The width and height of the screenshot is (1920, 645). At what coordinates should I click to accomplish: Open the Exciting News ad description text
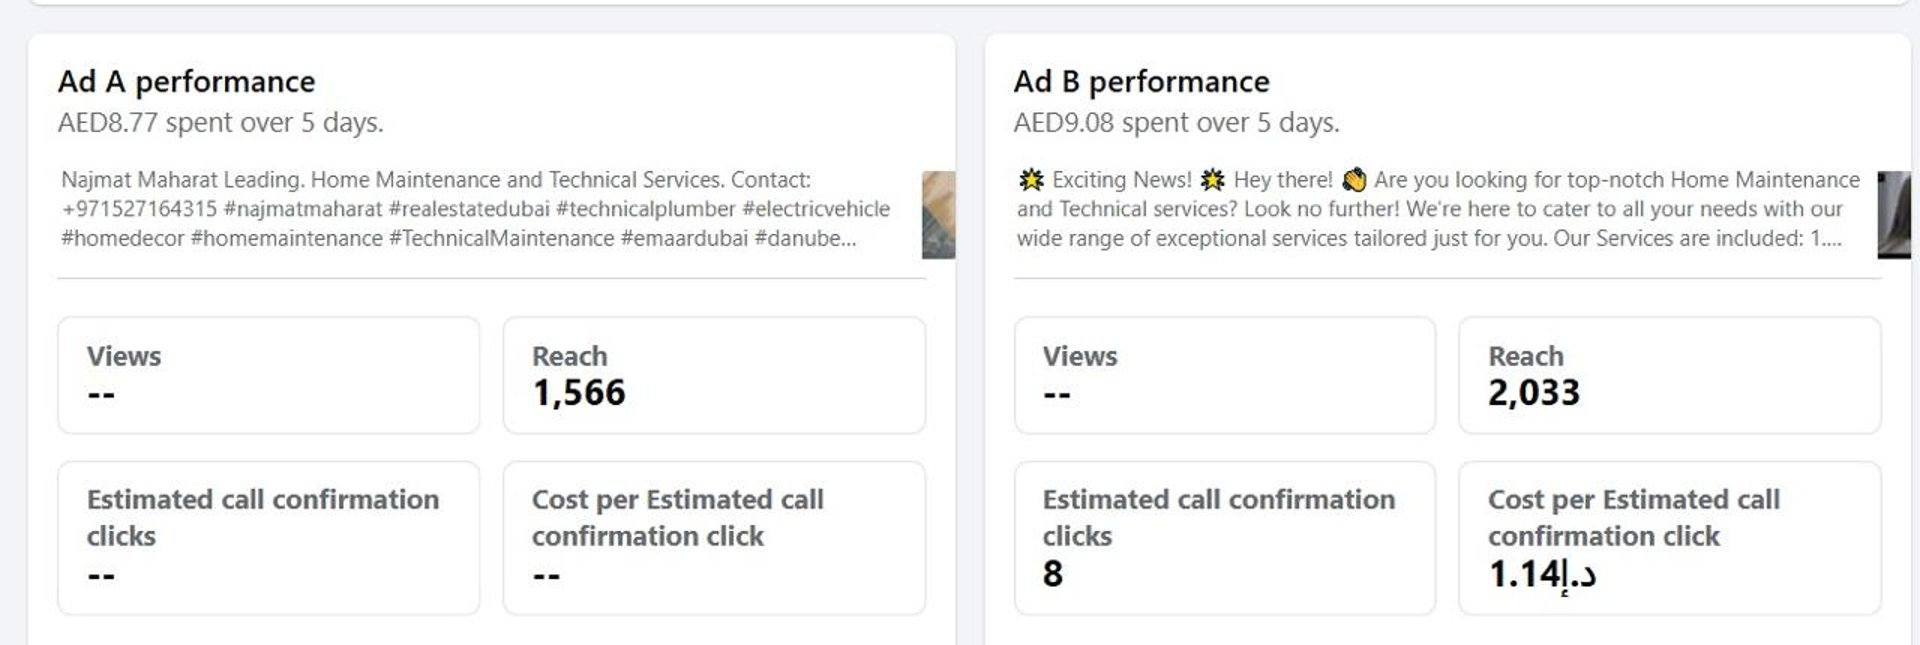tap(1438, 209)
